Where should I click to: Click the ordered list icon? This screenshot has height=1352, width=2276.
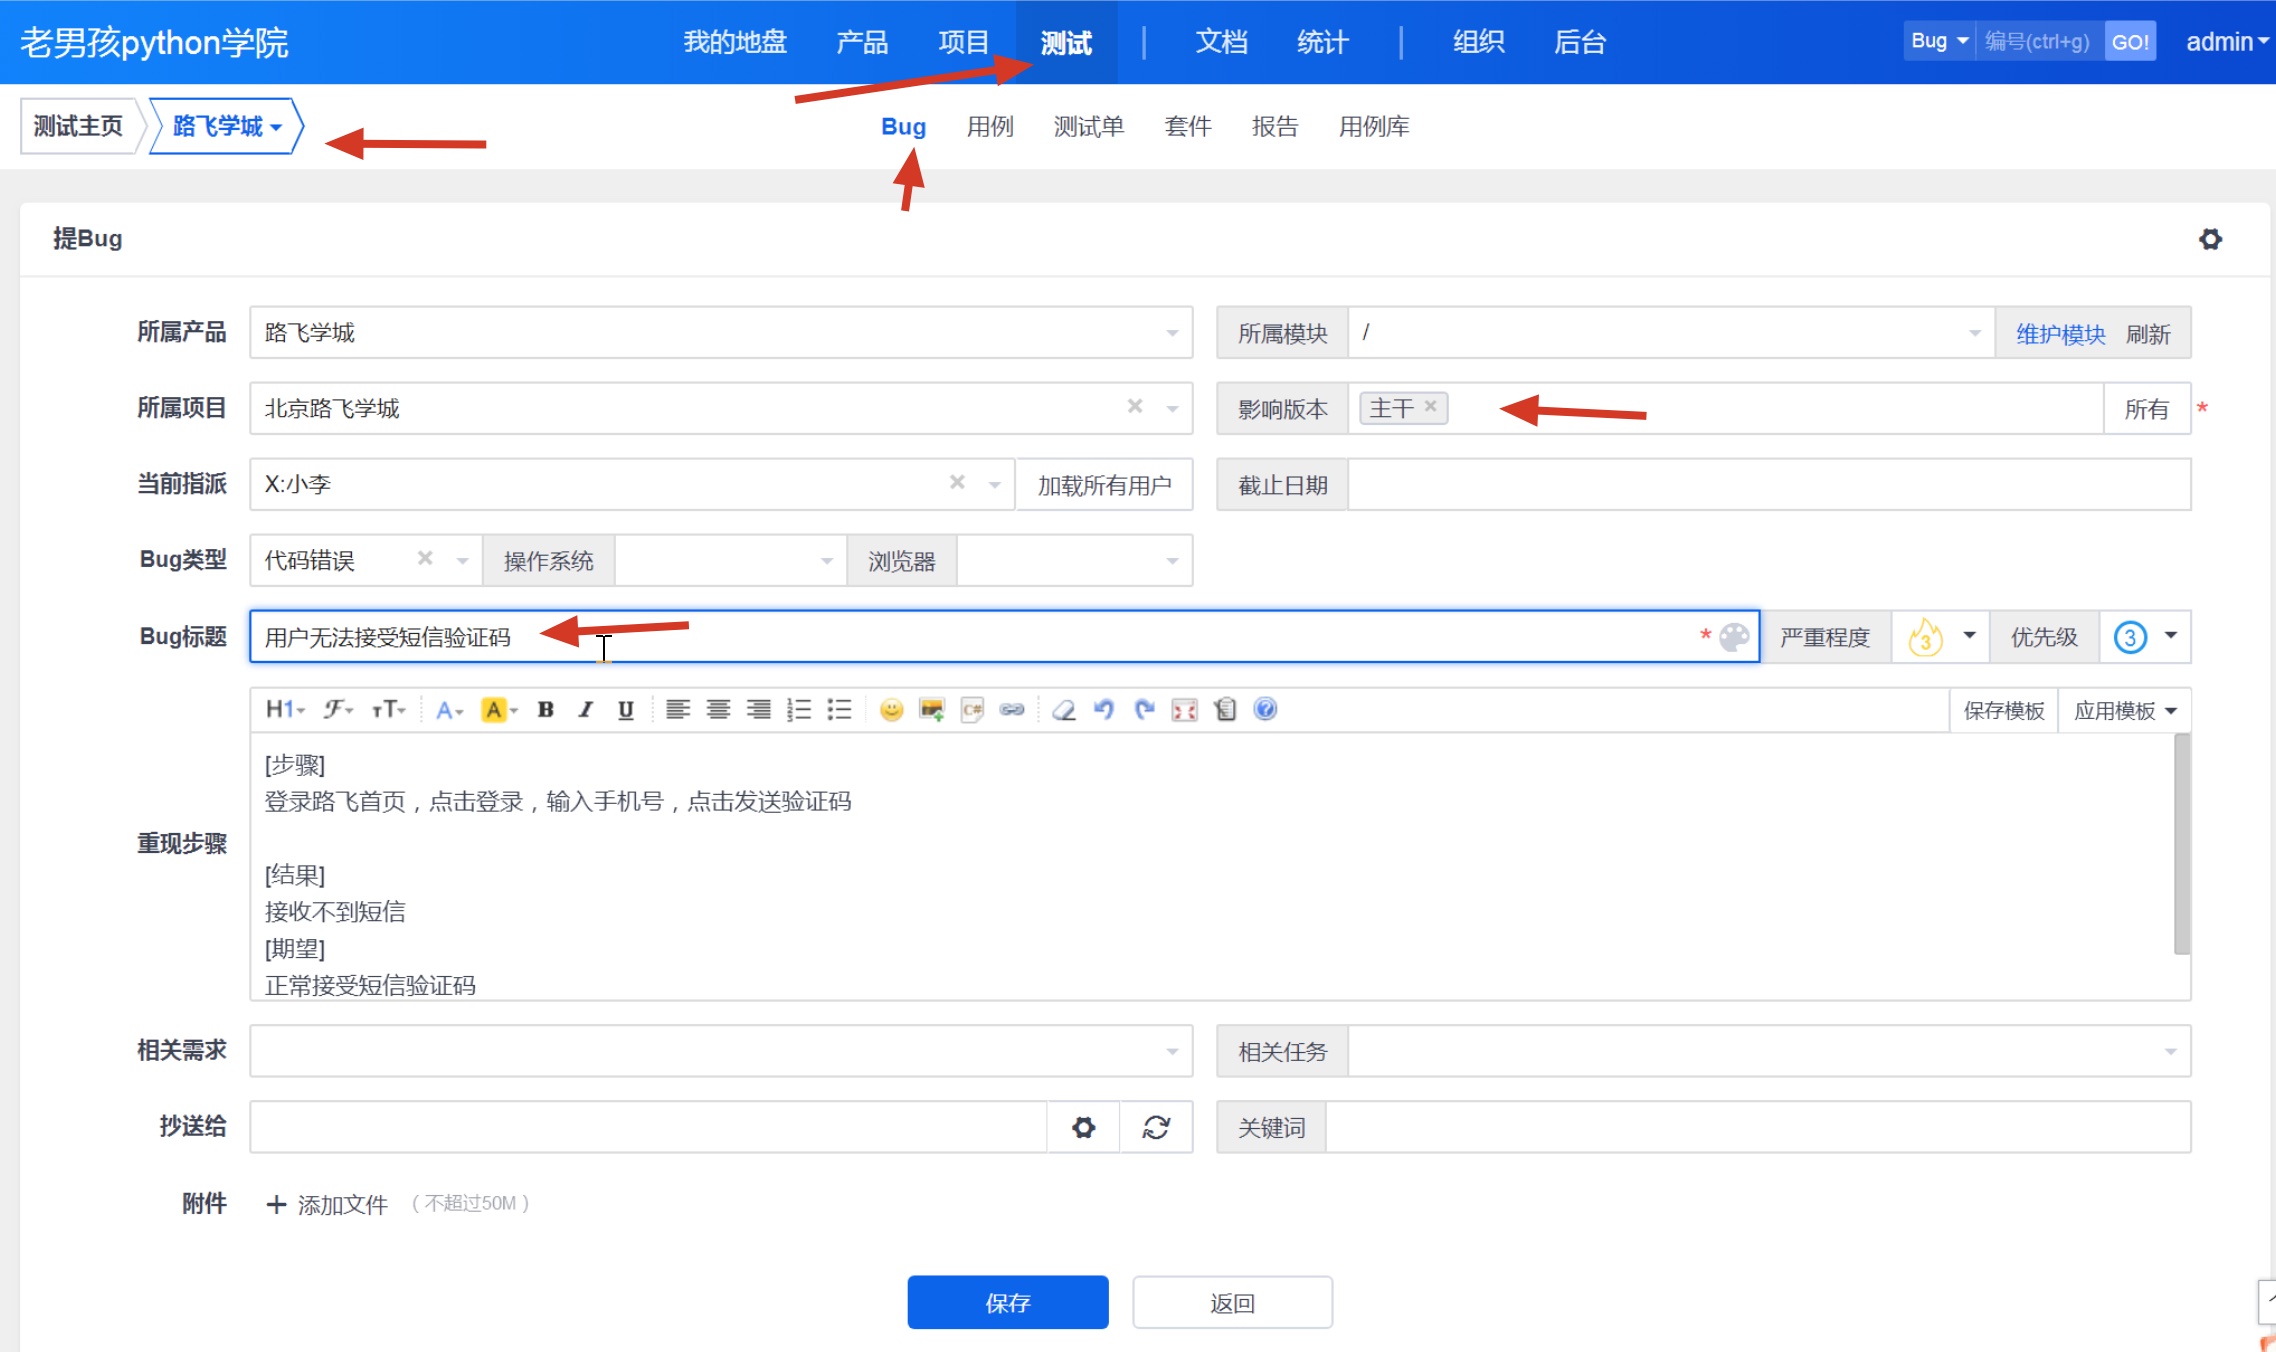(x=799, y=710)
